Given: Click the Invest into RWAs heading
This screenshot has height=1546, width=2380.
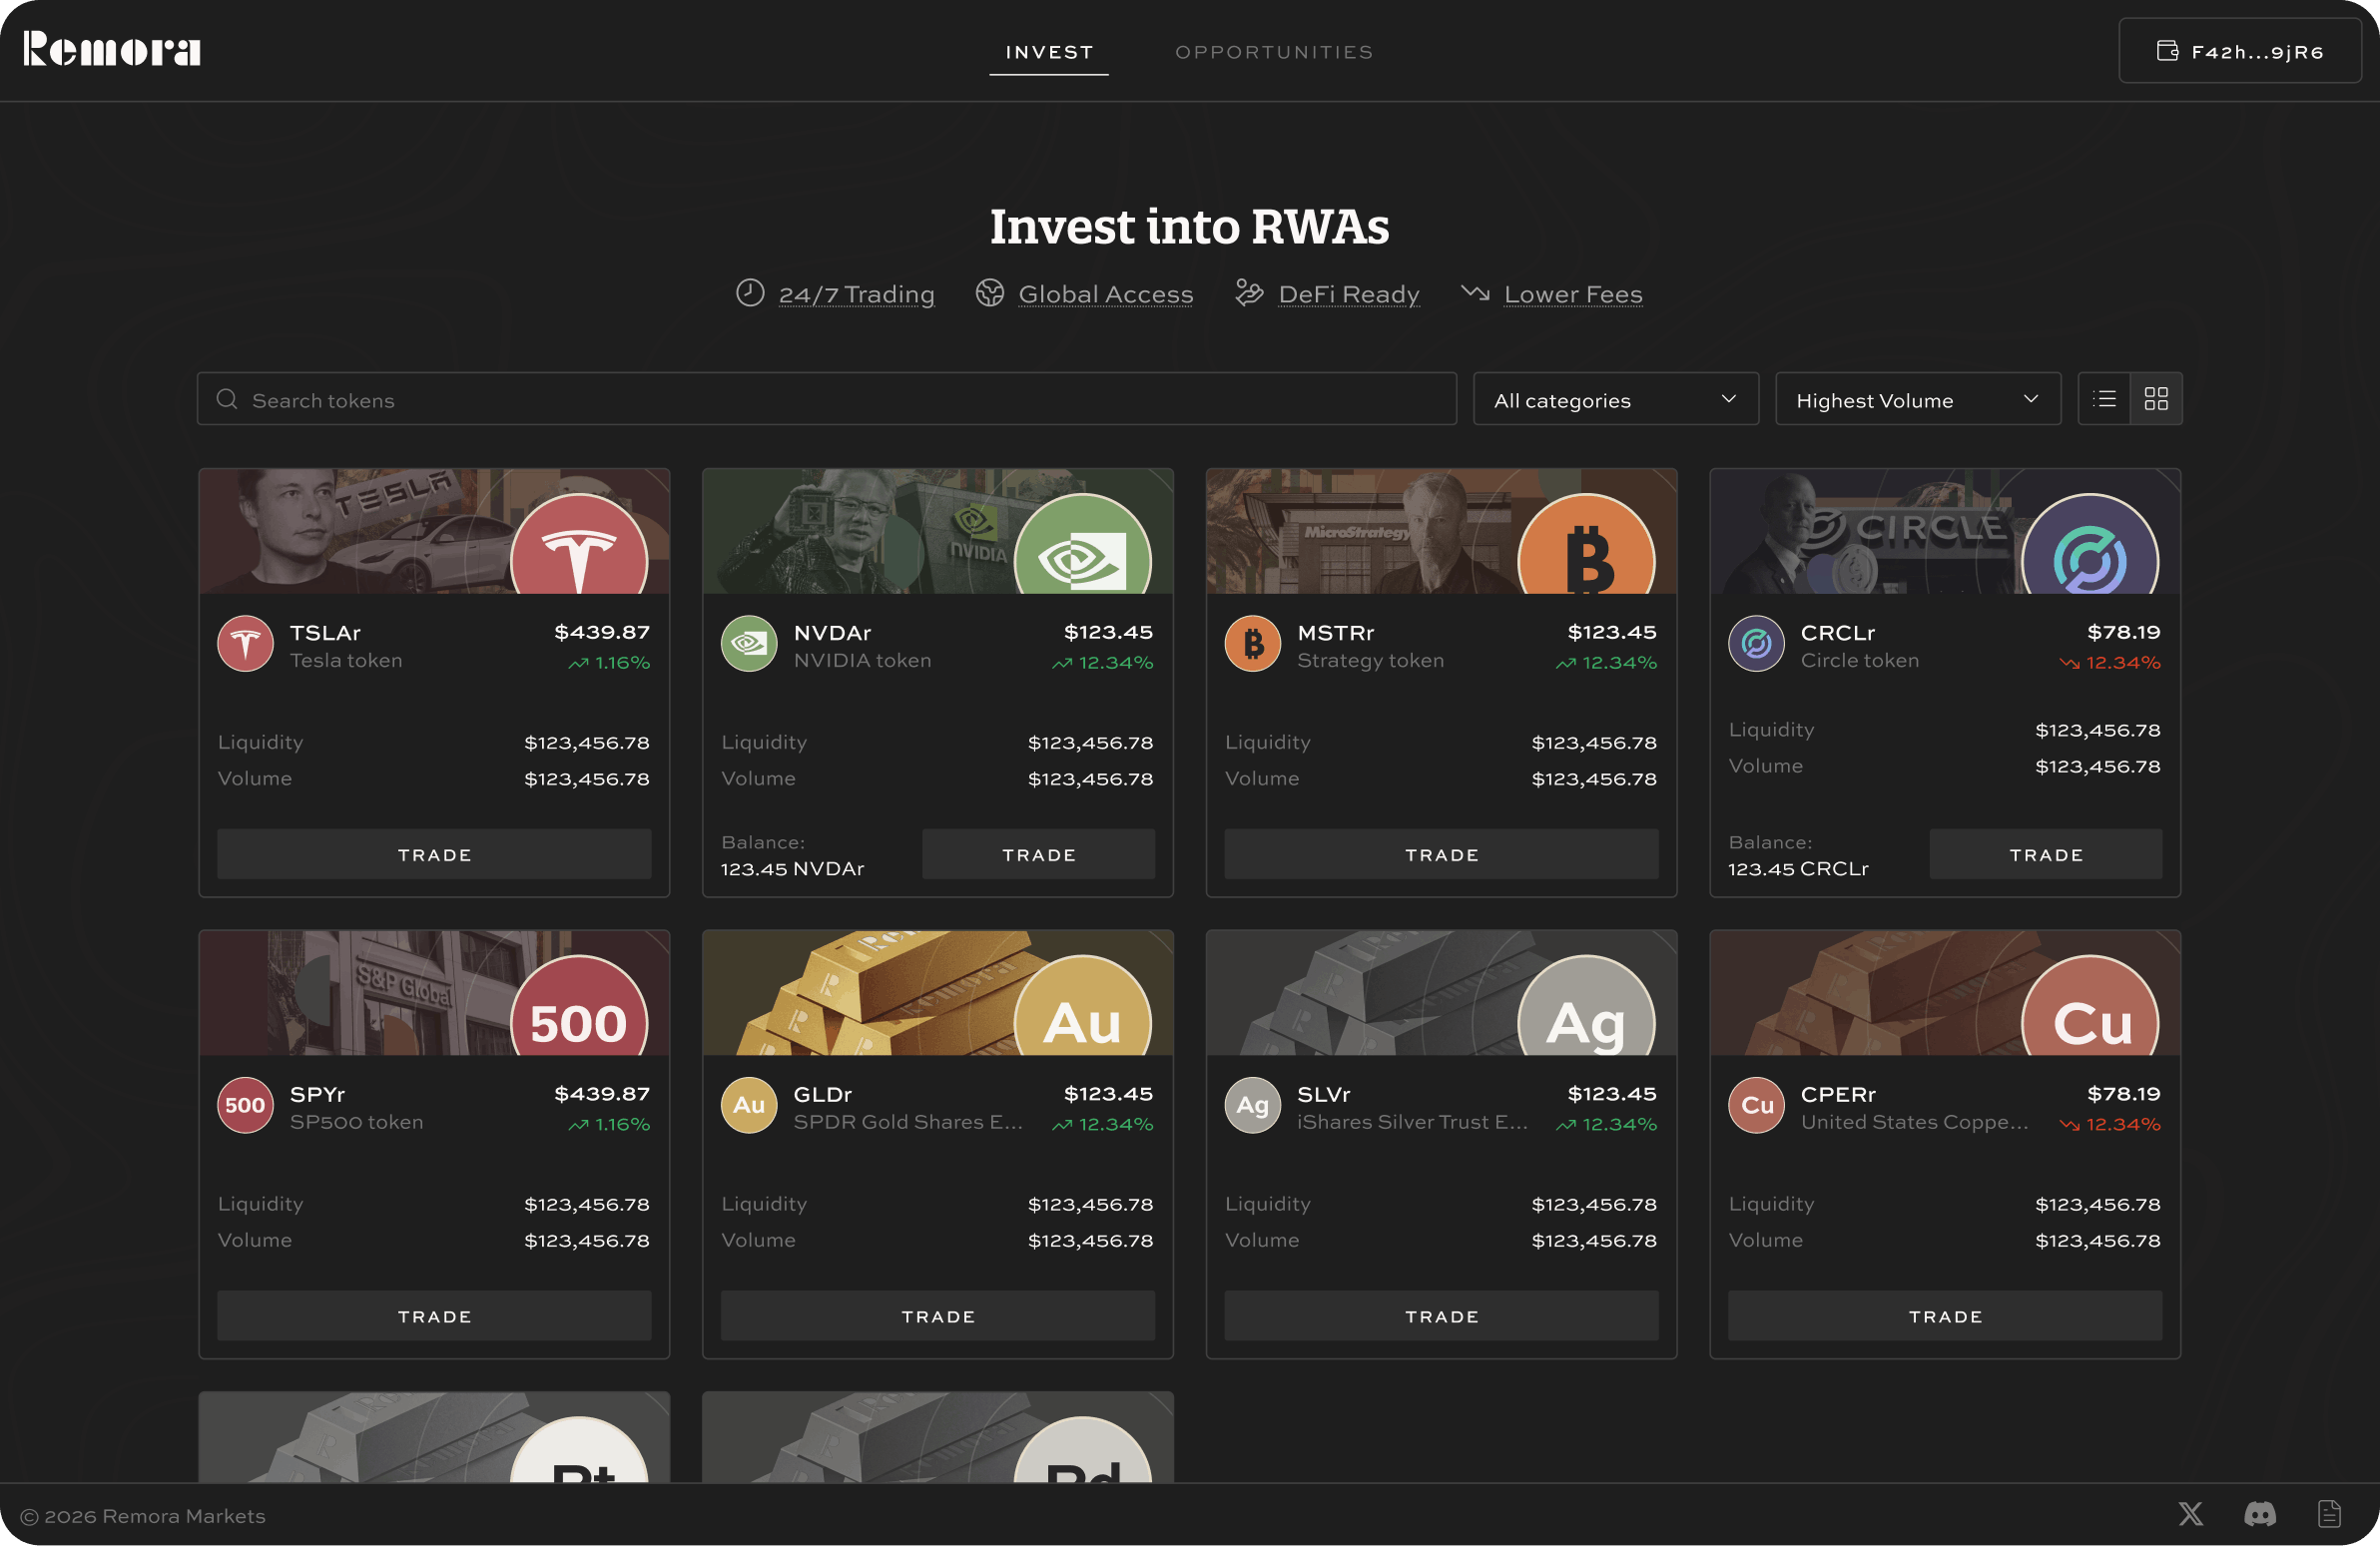Looking at the screenshot, I should click(1189, 226).
